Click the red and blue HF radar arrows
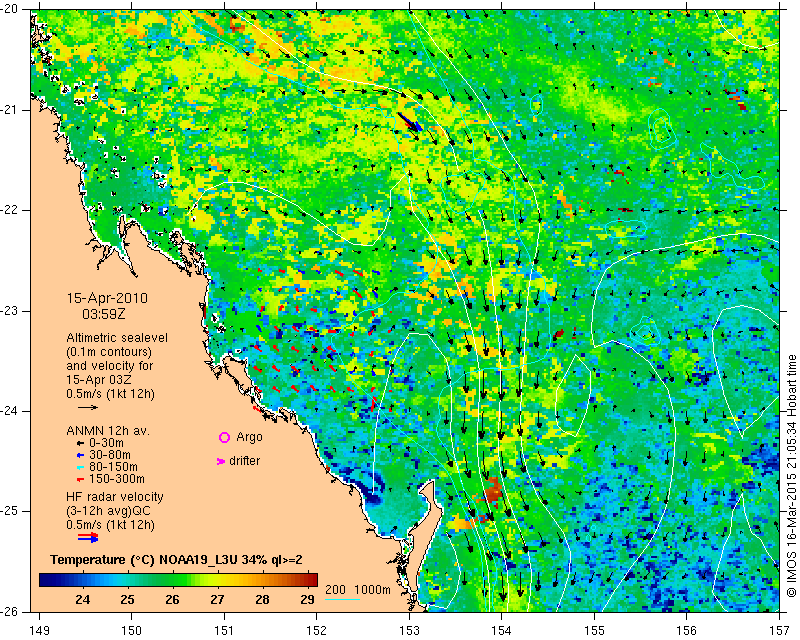 click(88, 537)
